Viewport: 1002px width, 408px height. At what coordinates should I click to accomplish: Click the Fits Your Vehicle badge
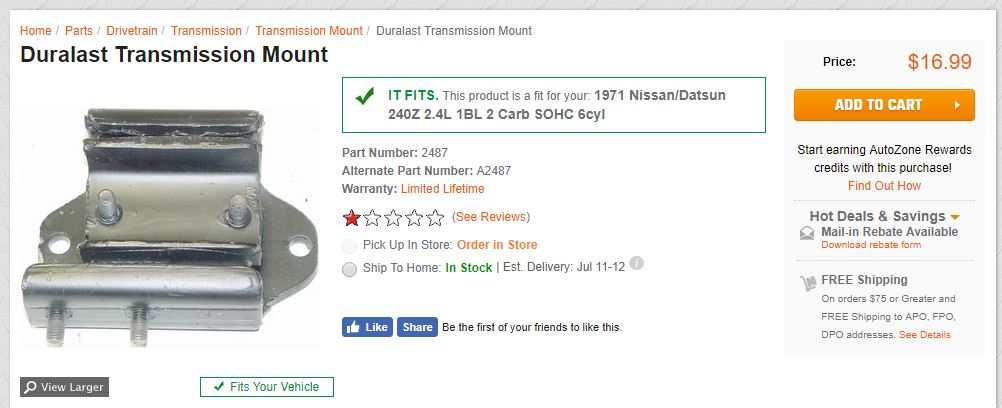click(x=266, y=387)
